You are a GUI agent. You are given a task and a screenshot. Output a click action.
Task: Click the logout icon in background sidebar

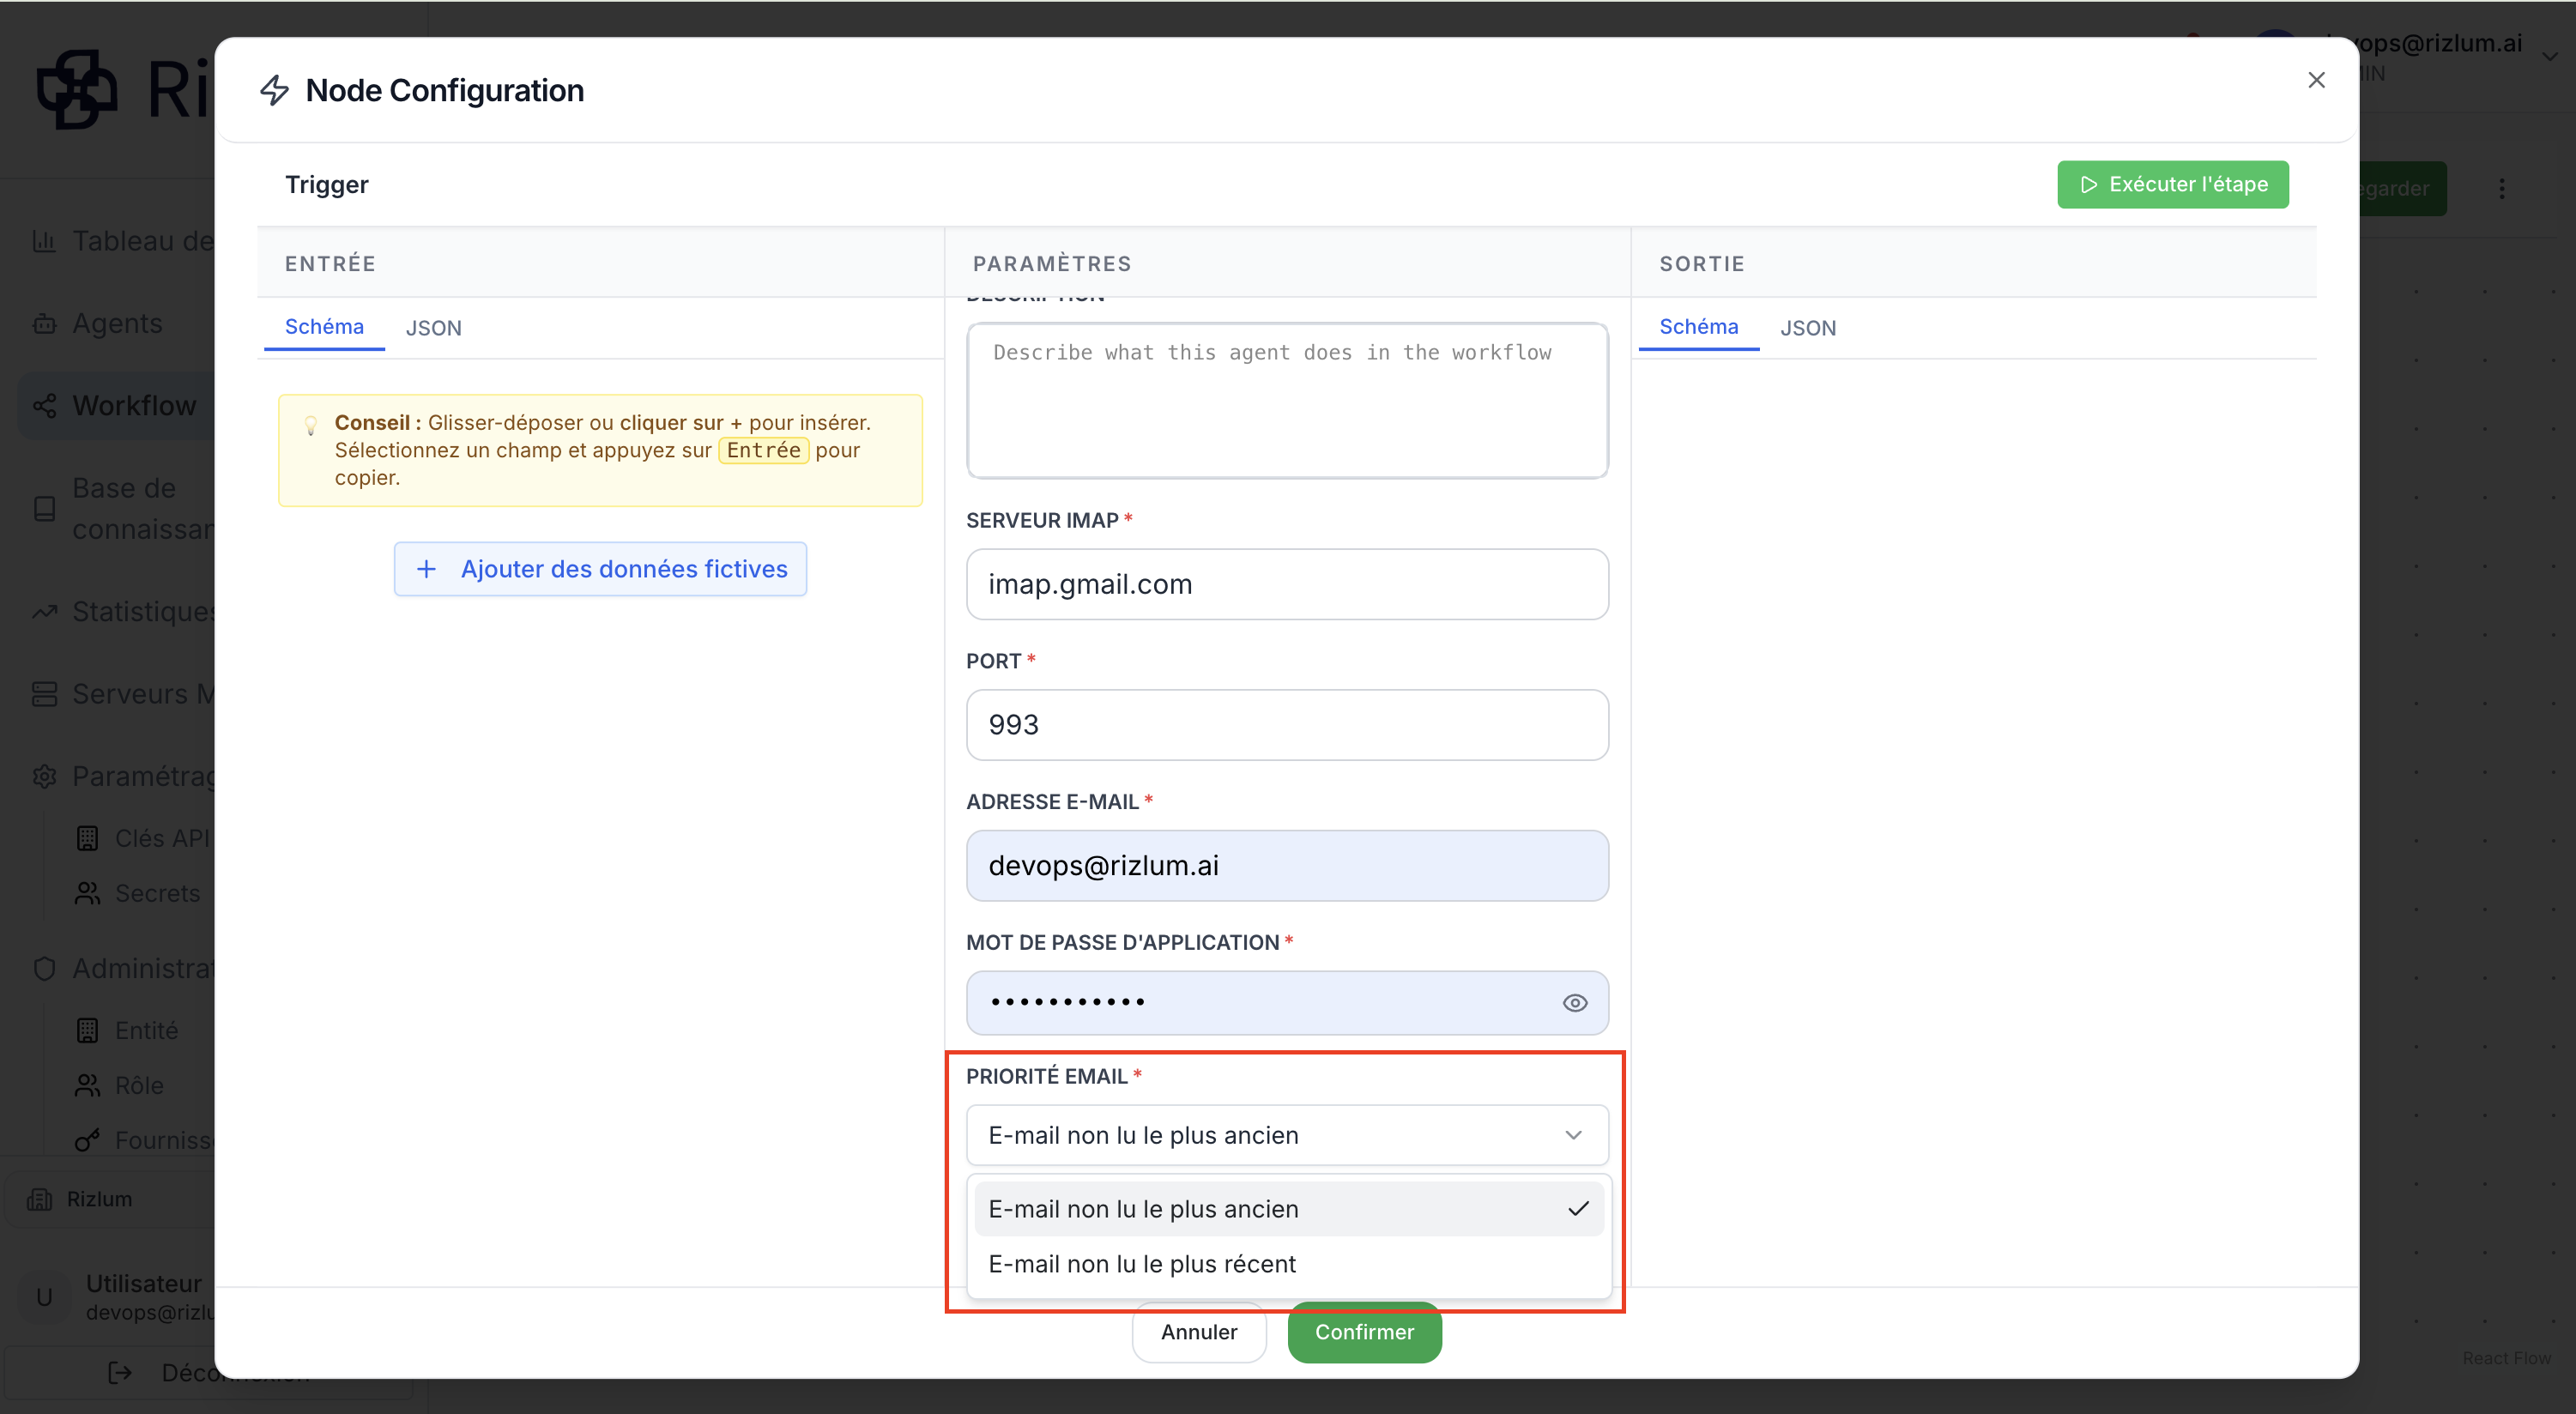120,1372
